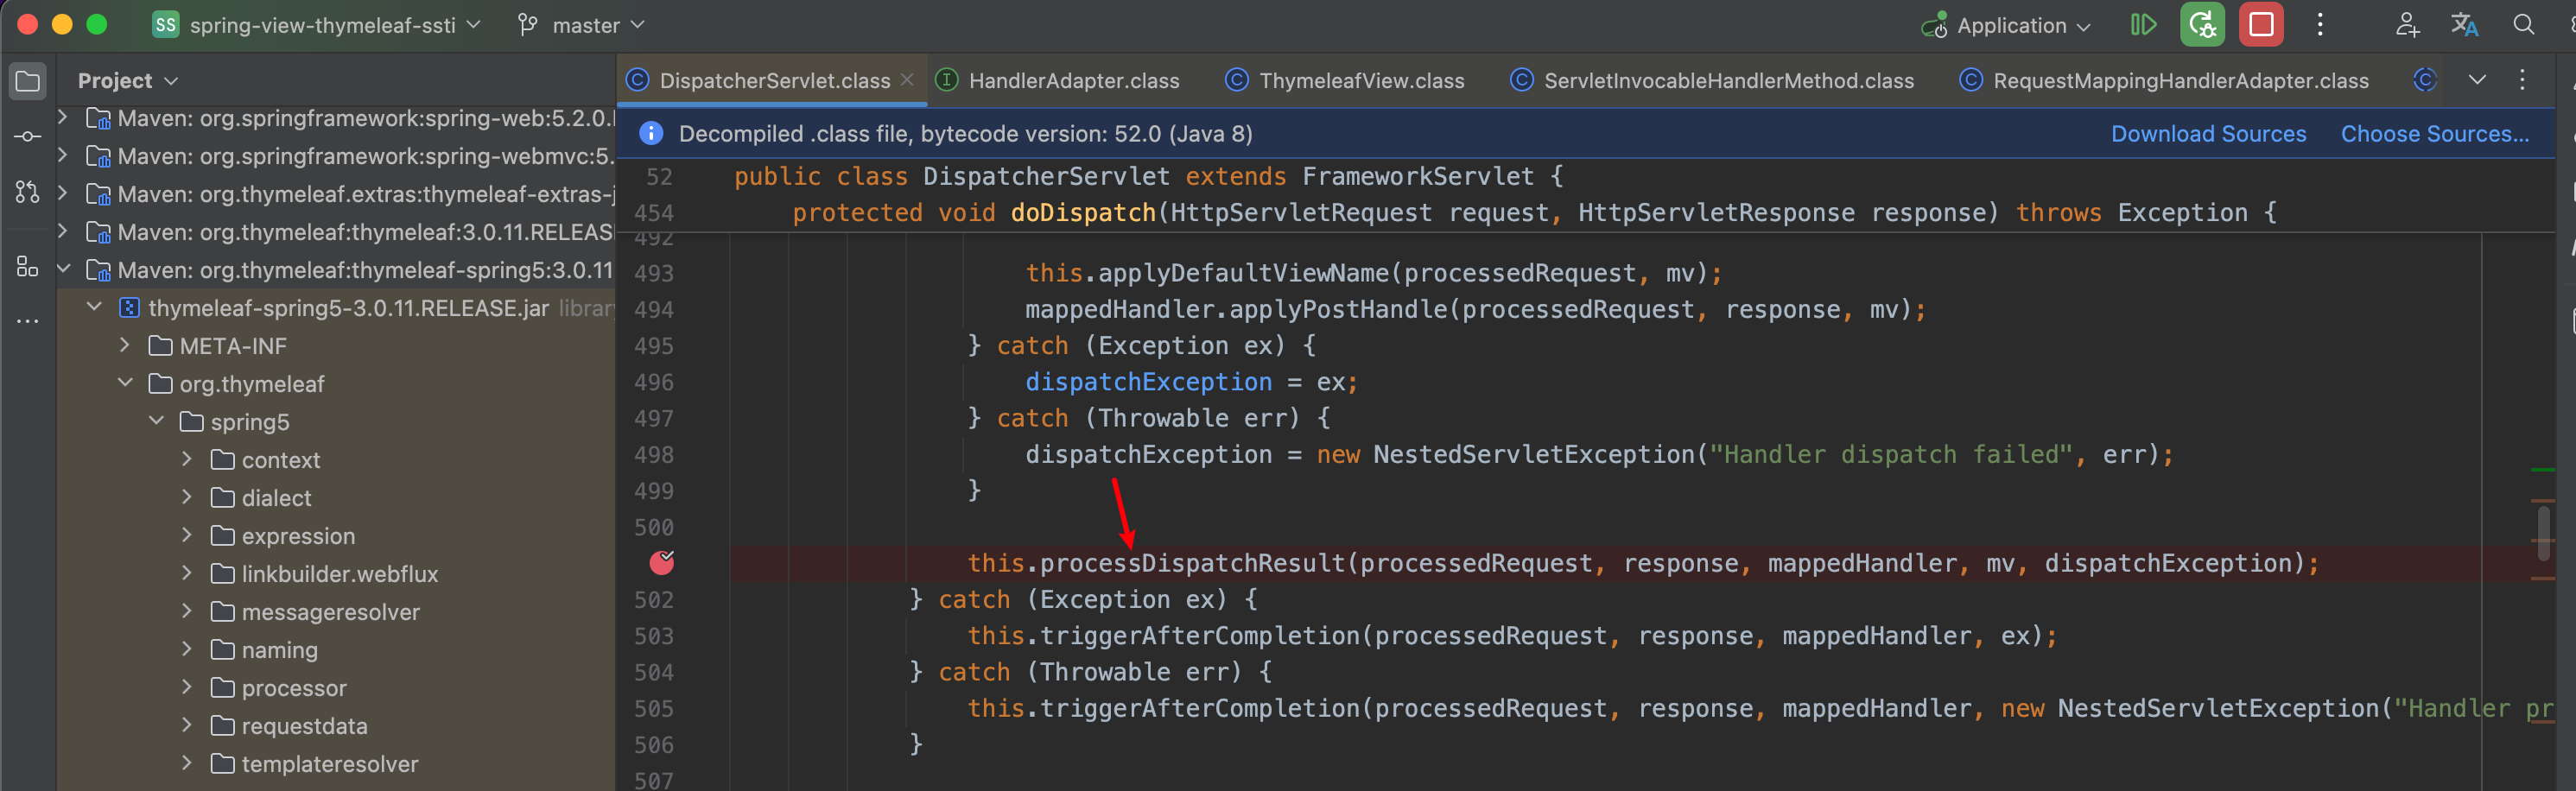This screenshot has height=791, width=2576.
Task: Open the Commit tool window icon
Action: point(28,136)
